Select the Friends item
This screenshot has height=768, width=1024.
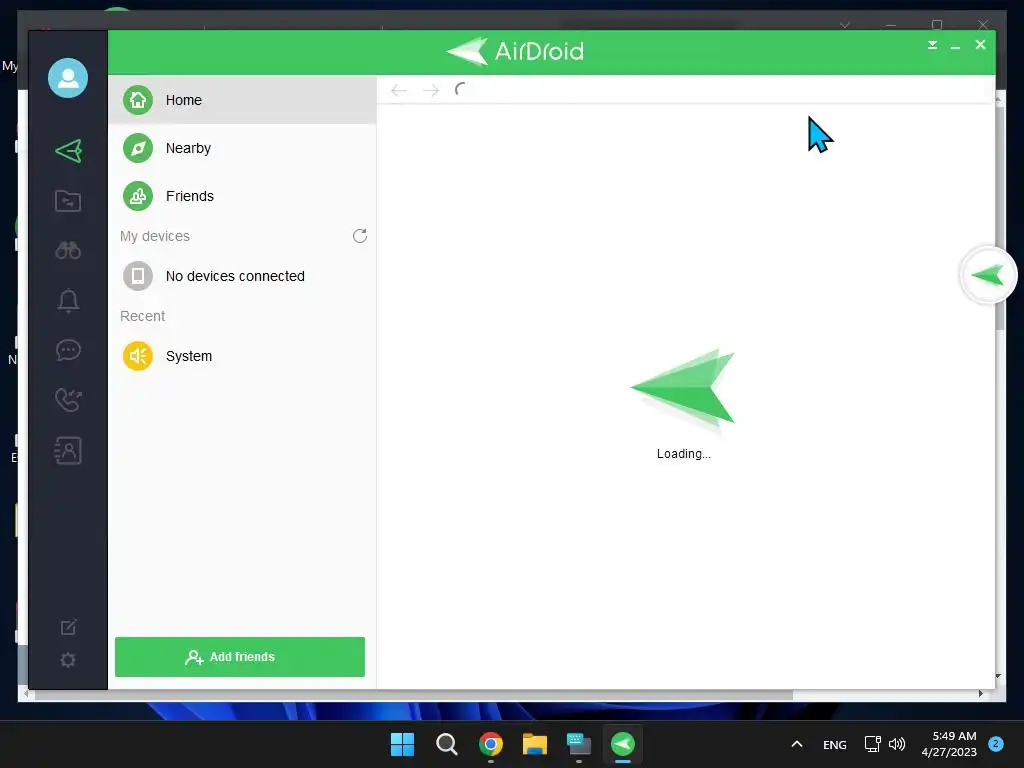242,196
